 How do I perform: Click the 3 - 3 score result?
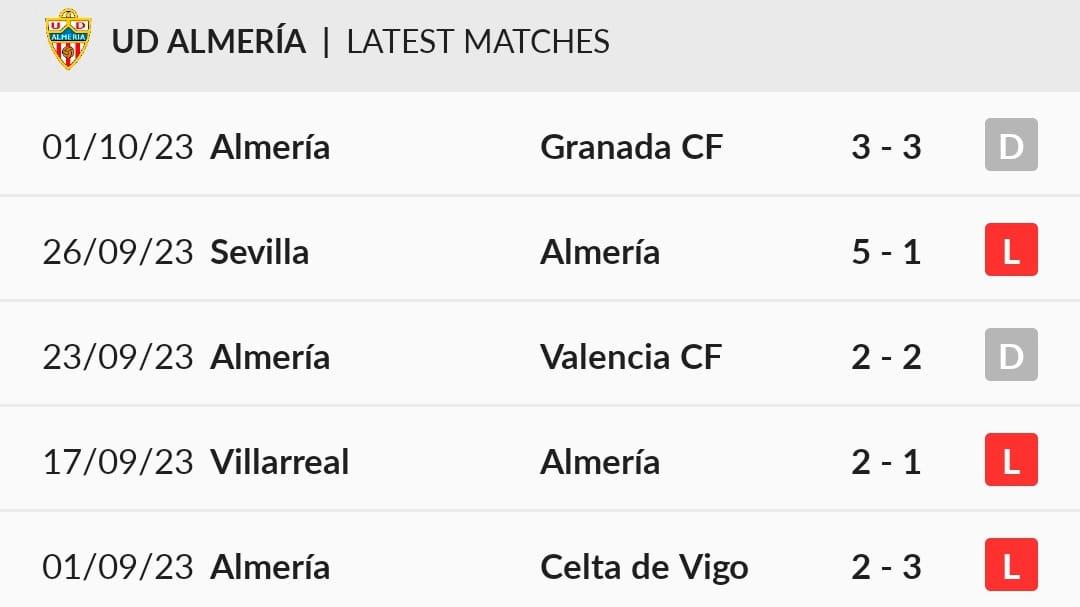click(886, 147)
